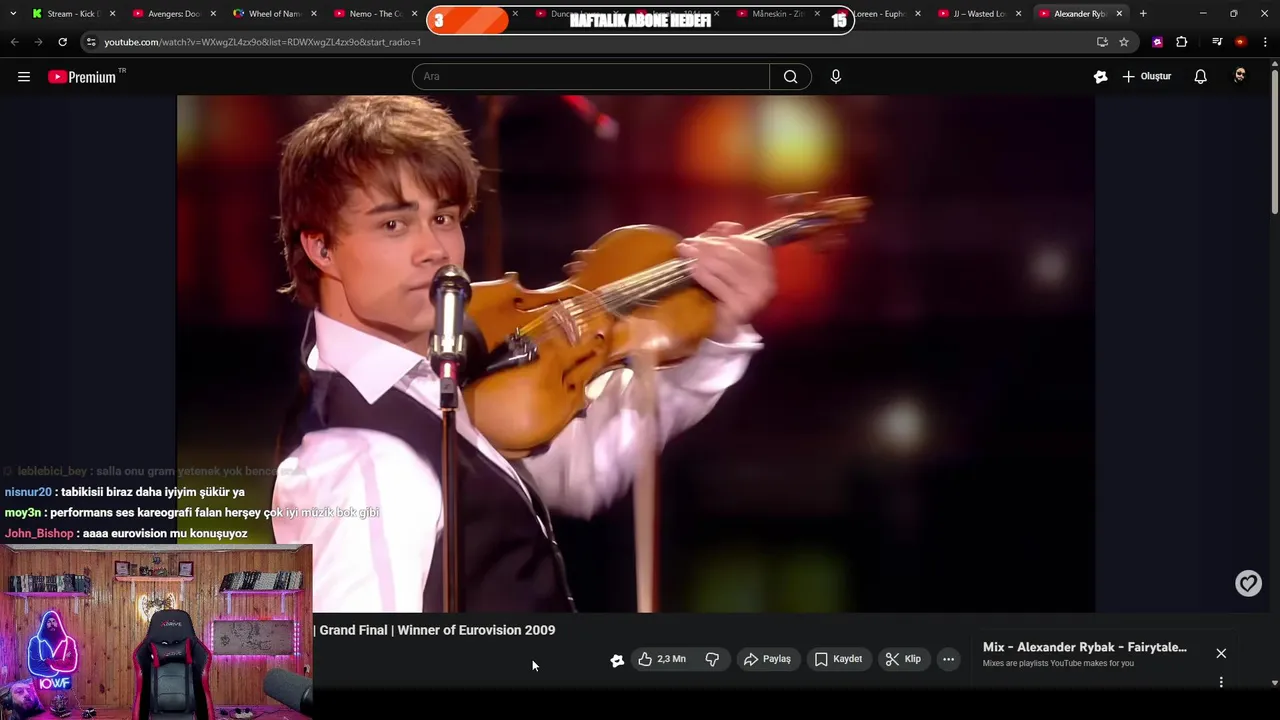Go back in browser history
This screenshot has width=1280, height=720.
pos(14,42)
